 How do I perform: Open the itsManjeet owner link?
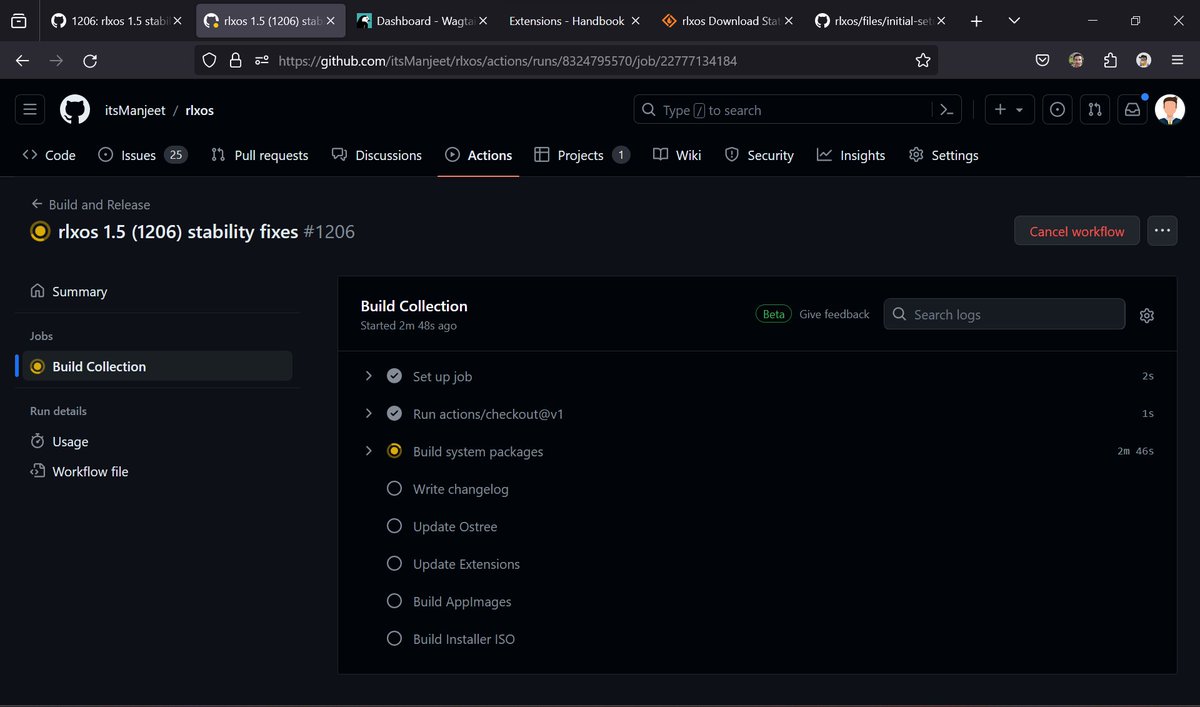tap(135, 110)
